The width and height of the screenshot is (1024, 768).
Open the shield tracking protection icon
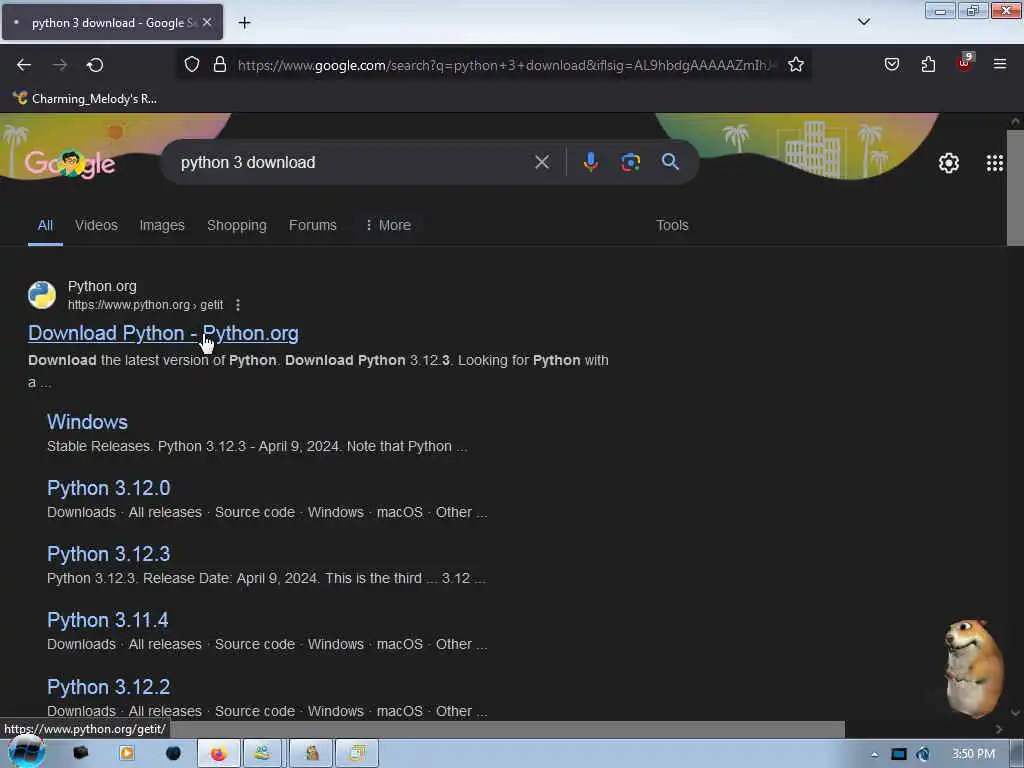pyautogui.click(x=191, y=65)
